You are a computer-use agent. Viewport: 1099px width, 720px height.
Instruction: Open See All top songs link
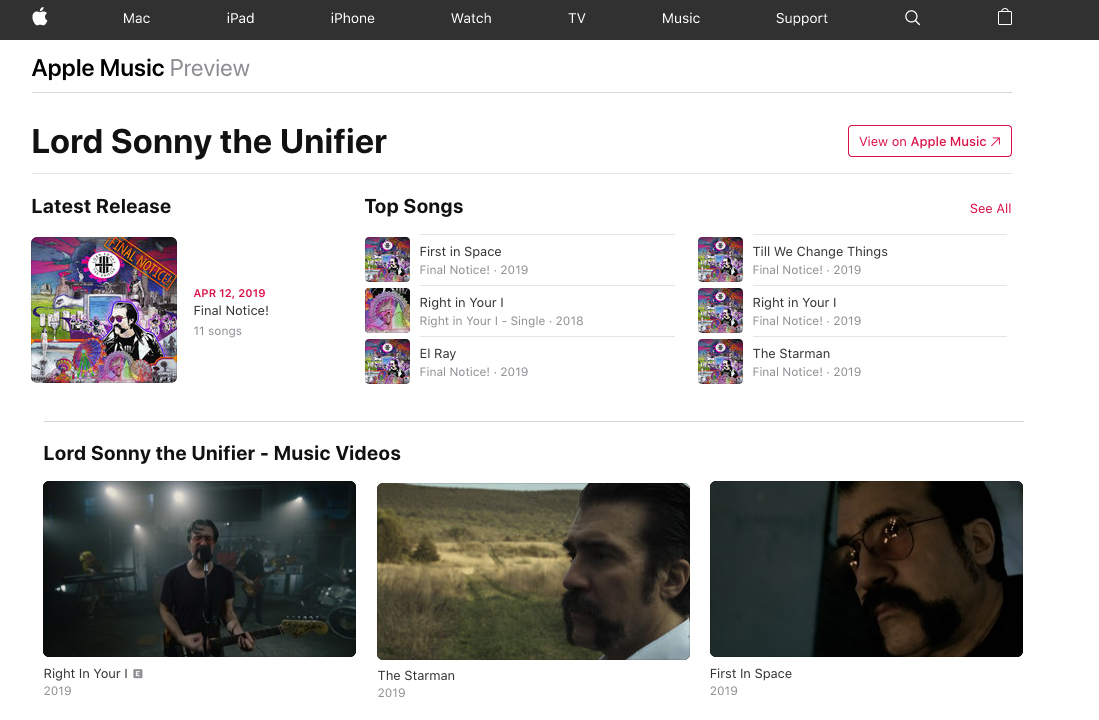point(990,208)
